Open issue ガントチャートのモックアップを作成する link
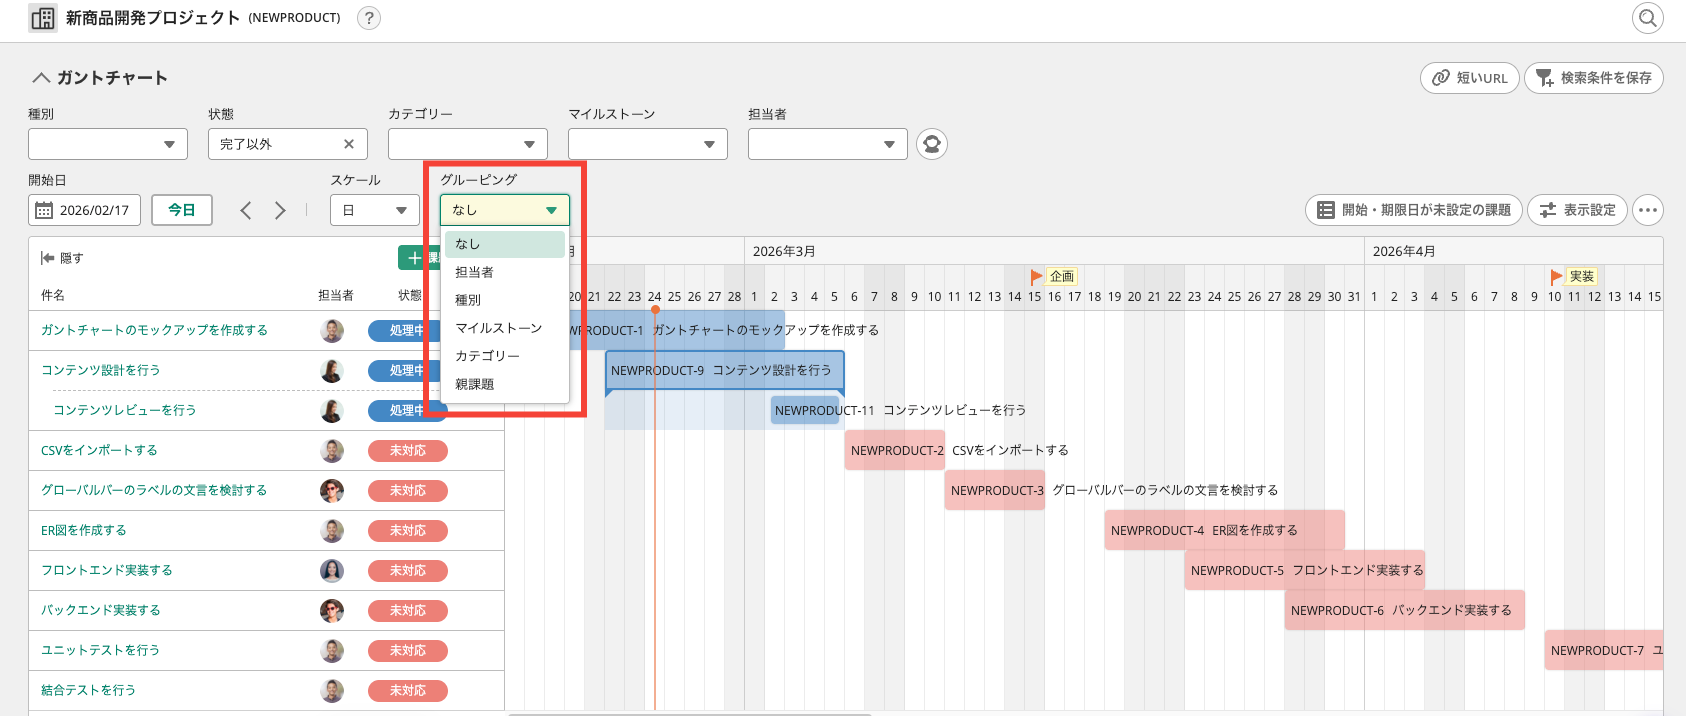 tap(154, 330)
